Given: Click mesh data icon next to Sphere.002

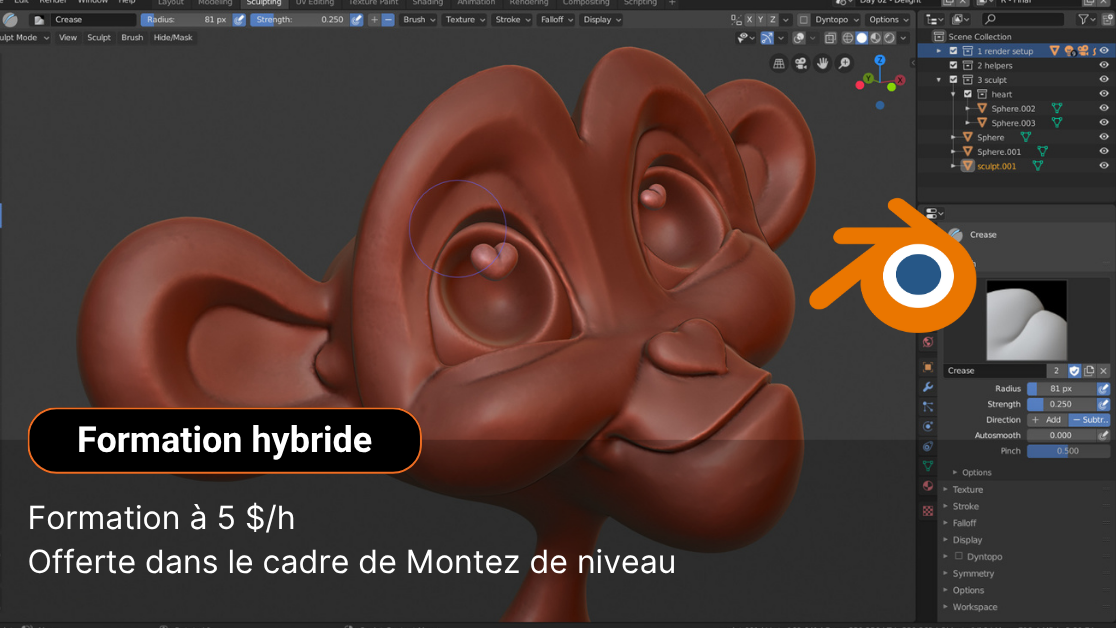Looking at the screenshot, I should 1057,108.
